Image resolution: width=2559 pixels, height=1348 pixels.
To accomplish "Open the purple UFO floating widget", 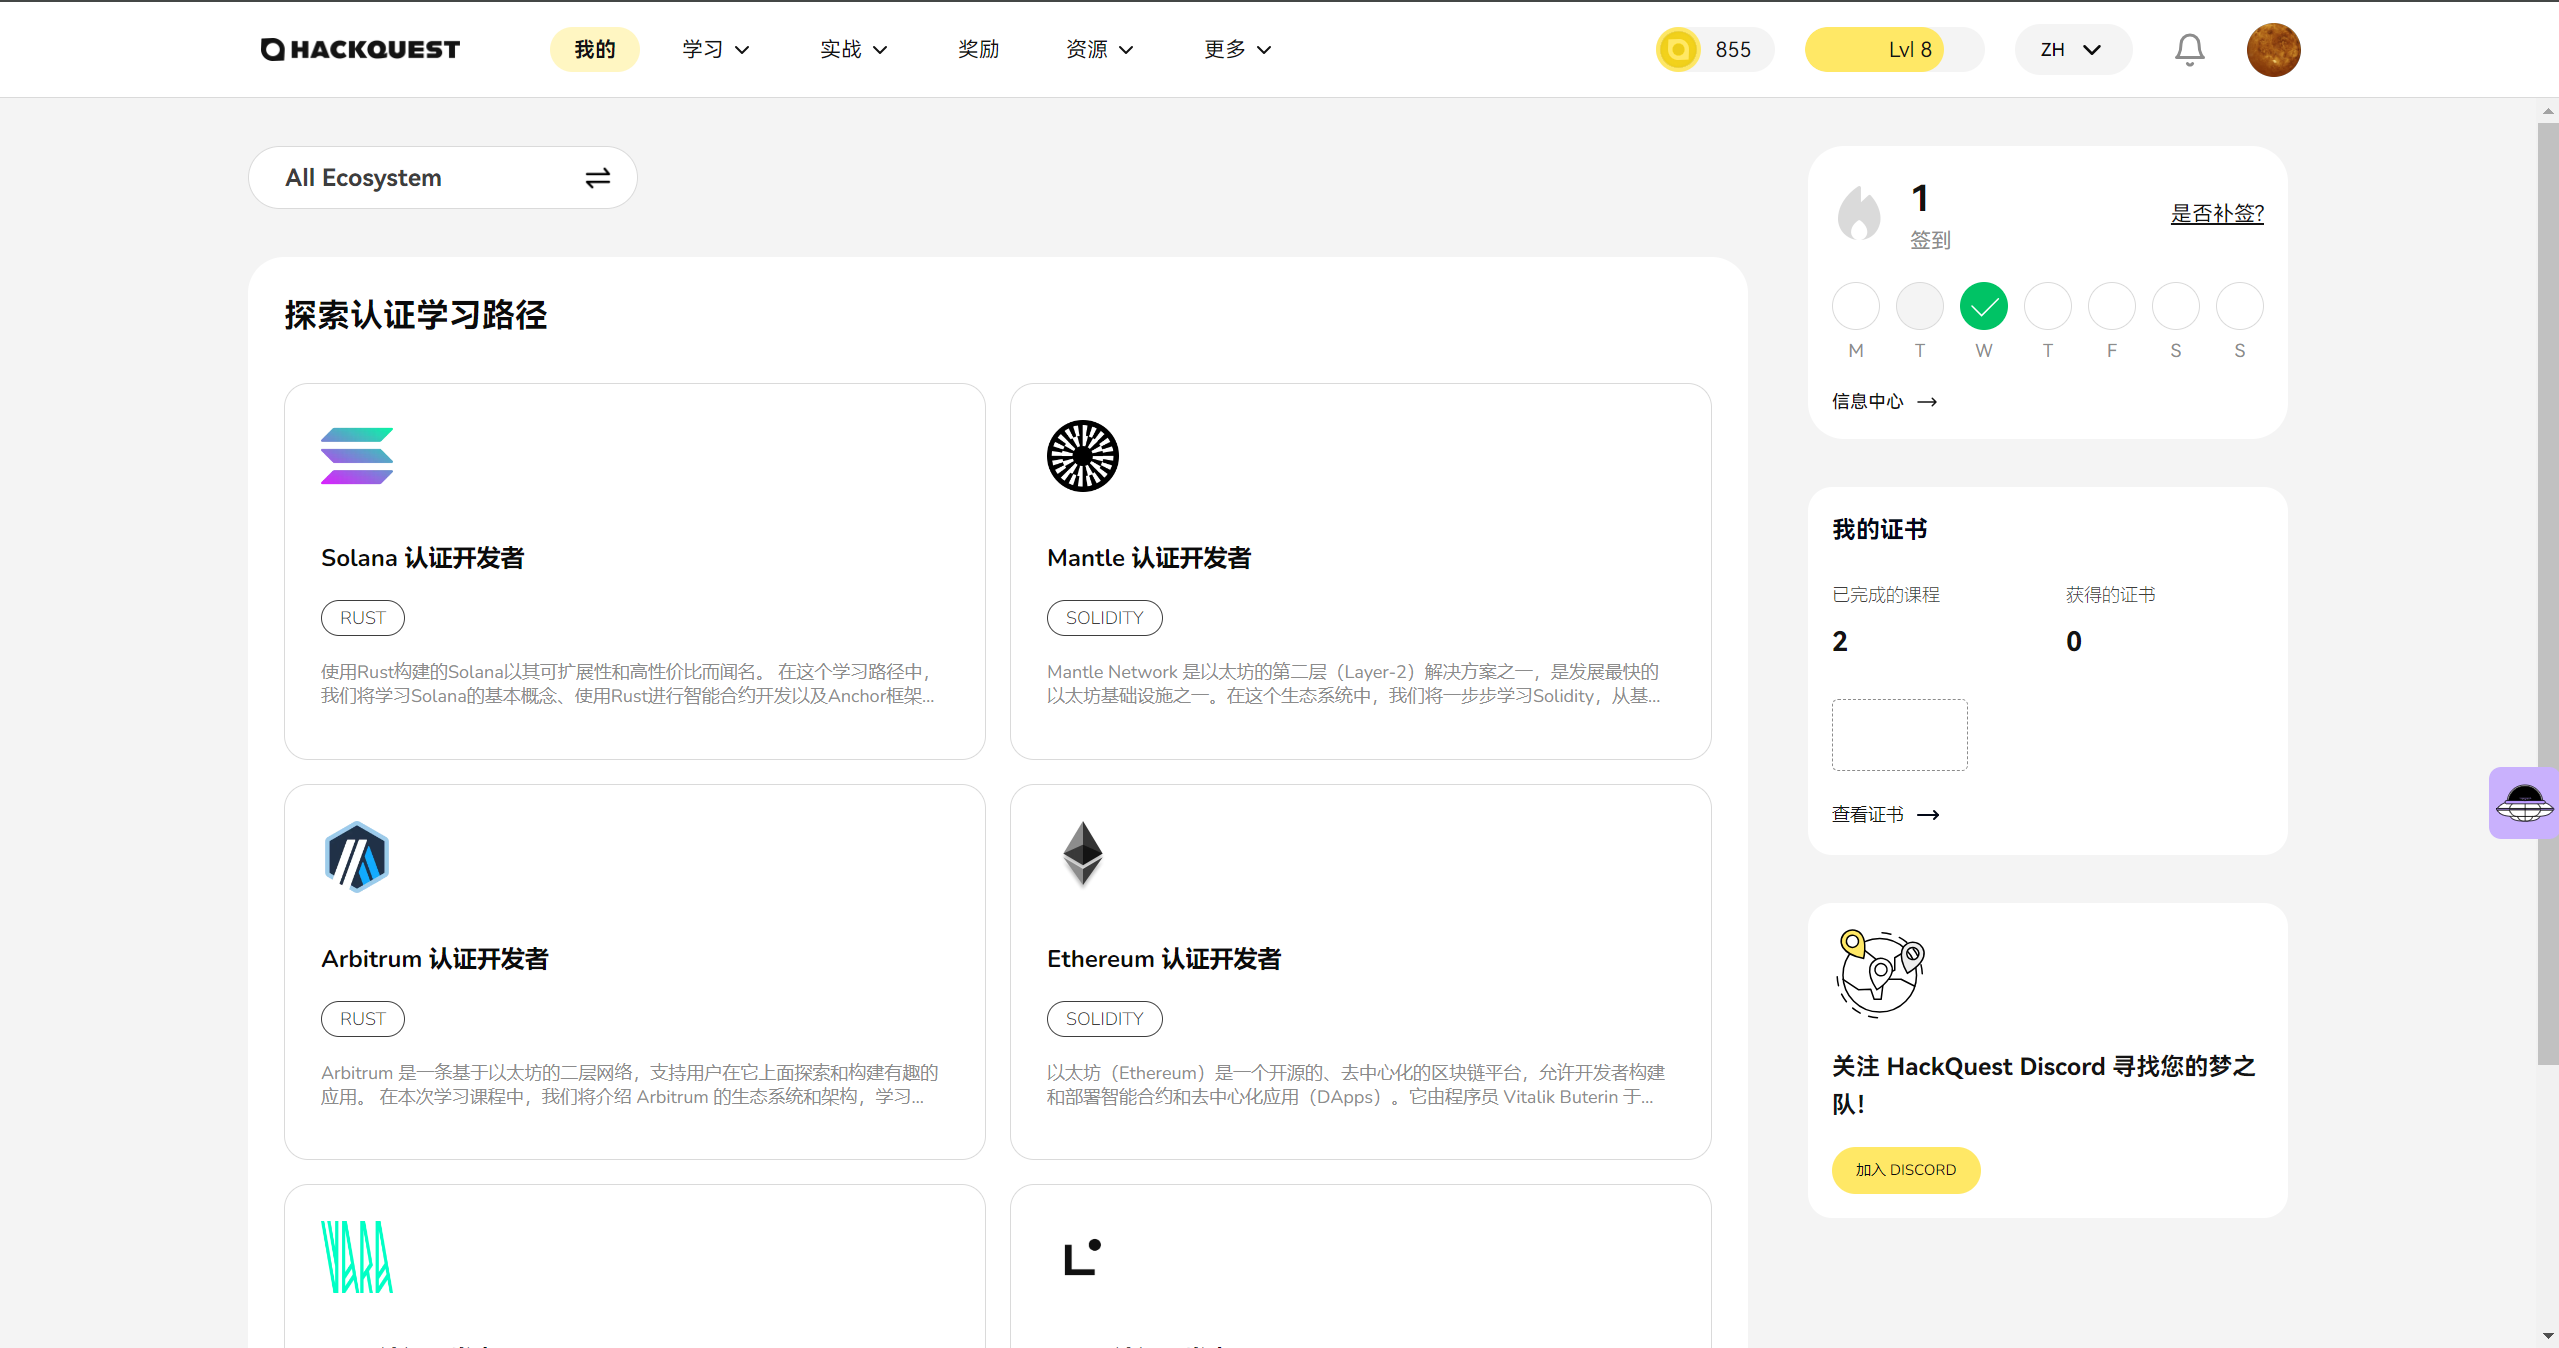I will coord(2524,802).
